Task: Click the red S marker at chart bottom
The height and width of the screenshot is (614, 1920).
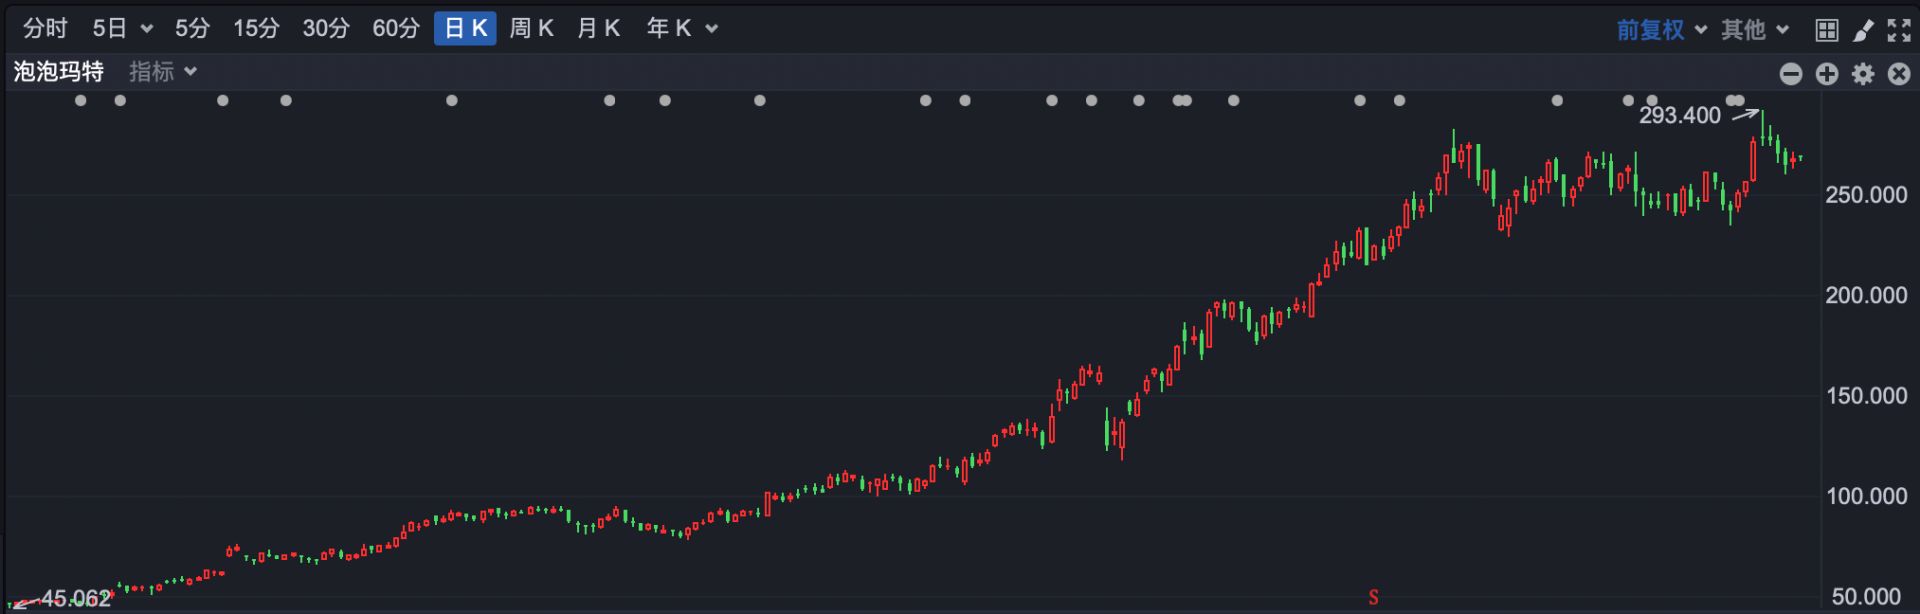Action: tap(1373, 598)
